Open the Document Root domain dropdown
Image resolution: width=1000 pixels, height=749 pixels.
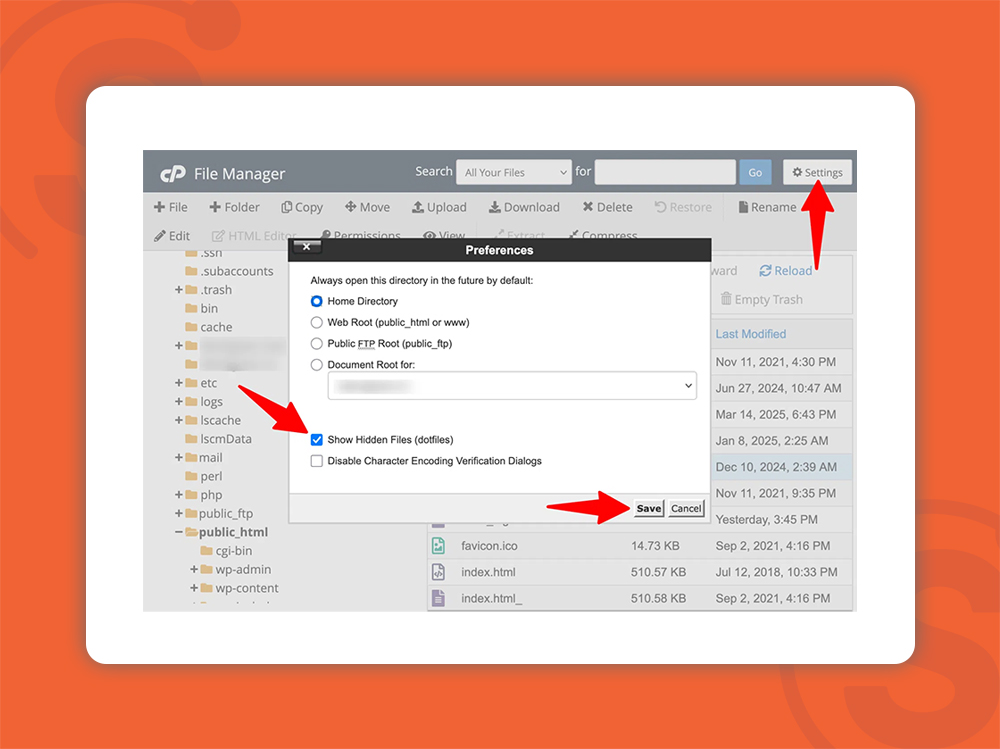click(x=512, y=386)
